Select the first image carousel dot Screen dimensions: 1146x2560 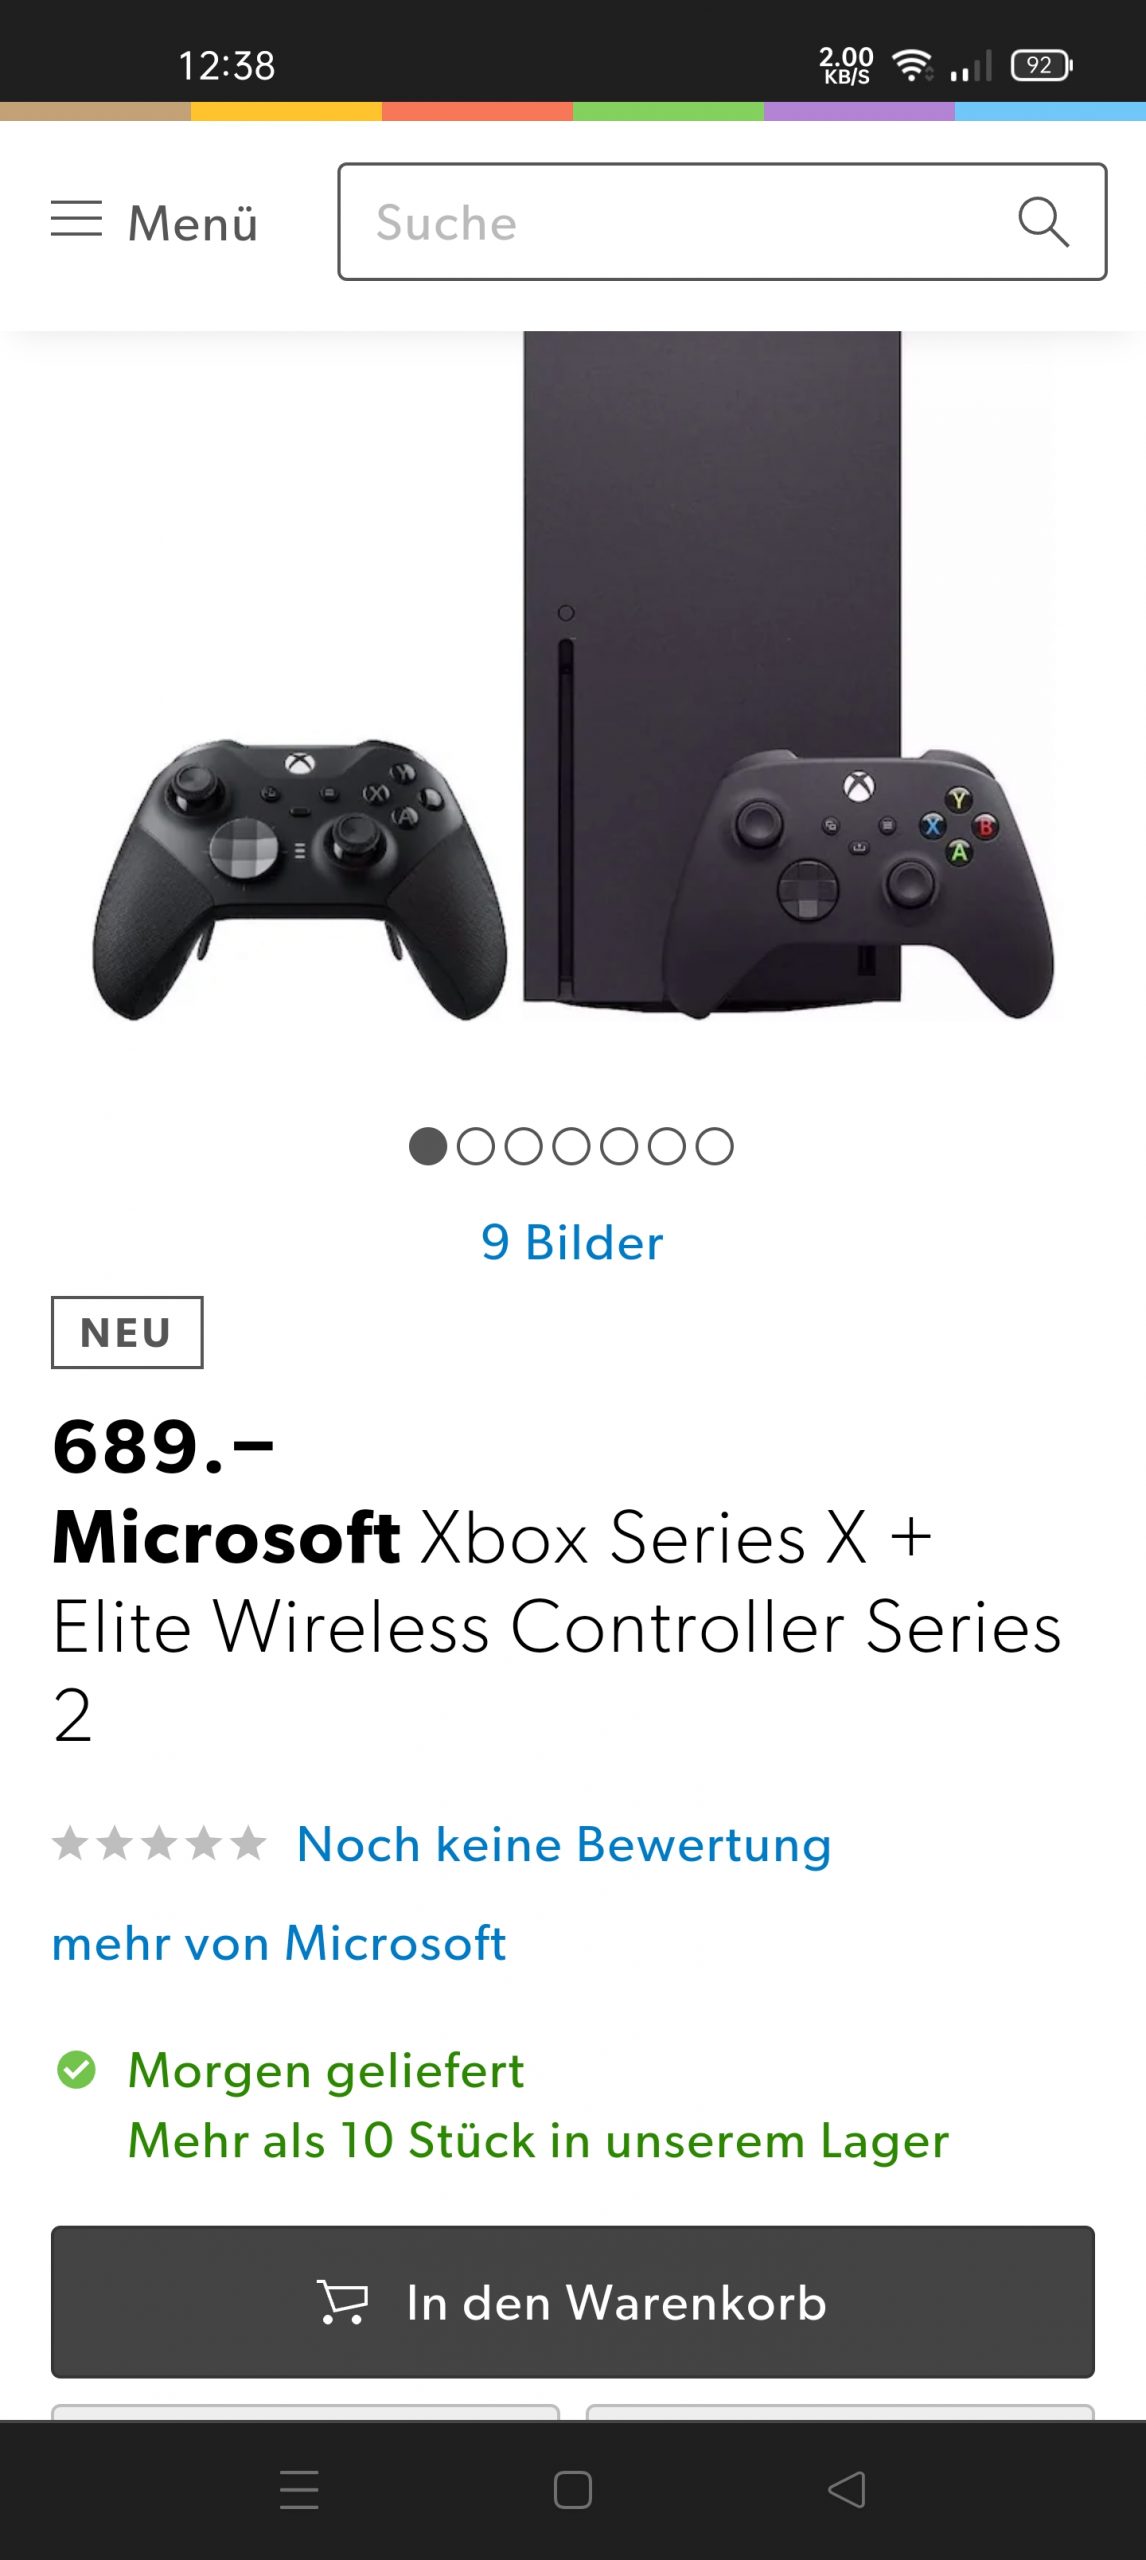coord(428,1146)
